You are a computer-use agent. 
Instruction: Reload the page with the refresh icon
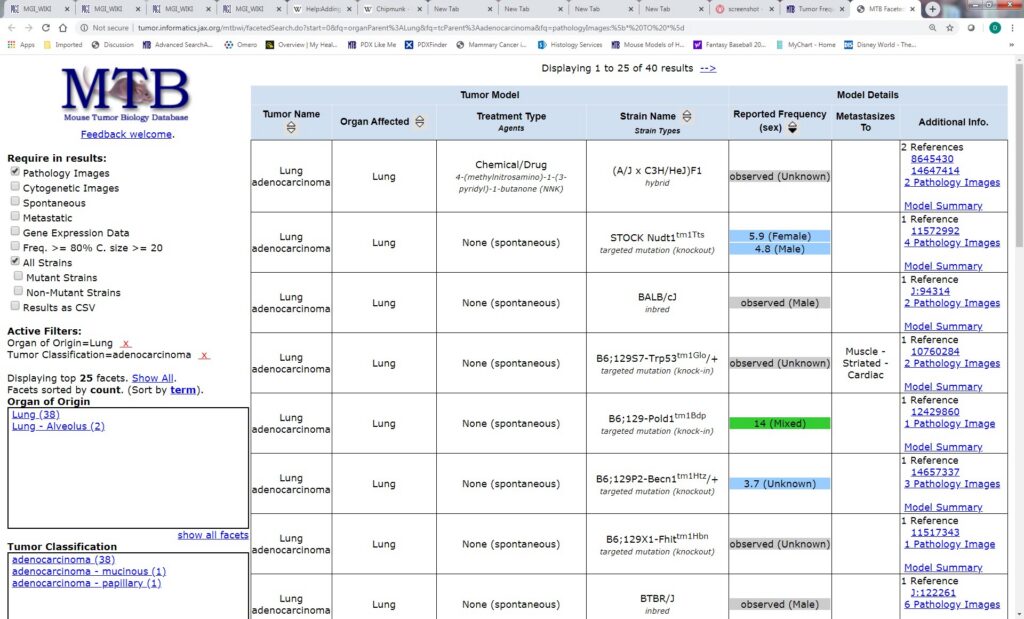[46, 28]
